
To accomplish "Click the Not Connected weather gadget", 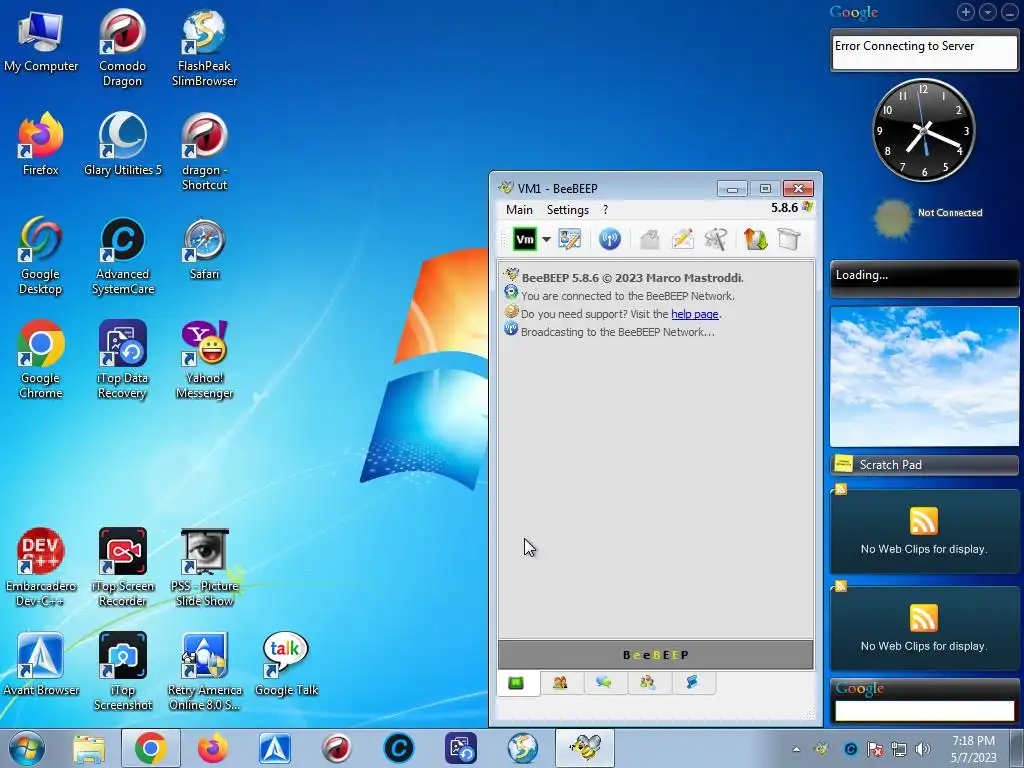I will pyautogui.click(x=927, y=217).
